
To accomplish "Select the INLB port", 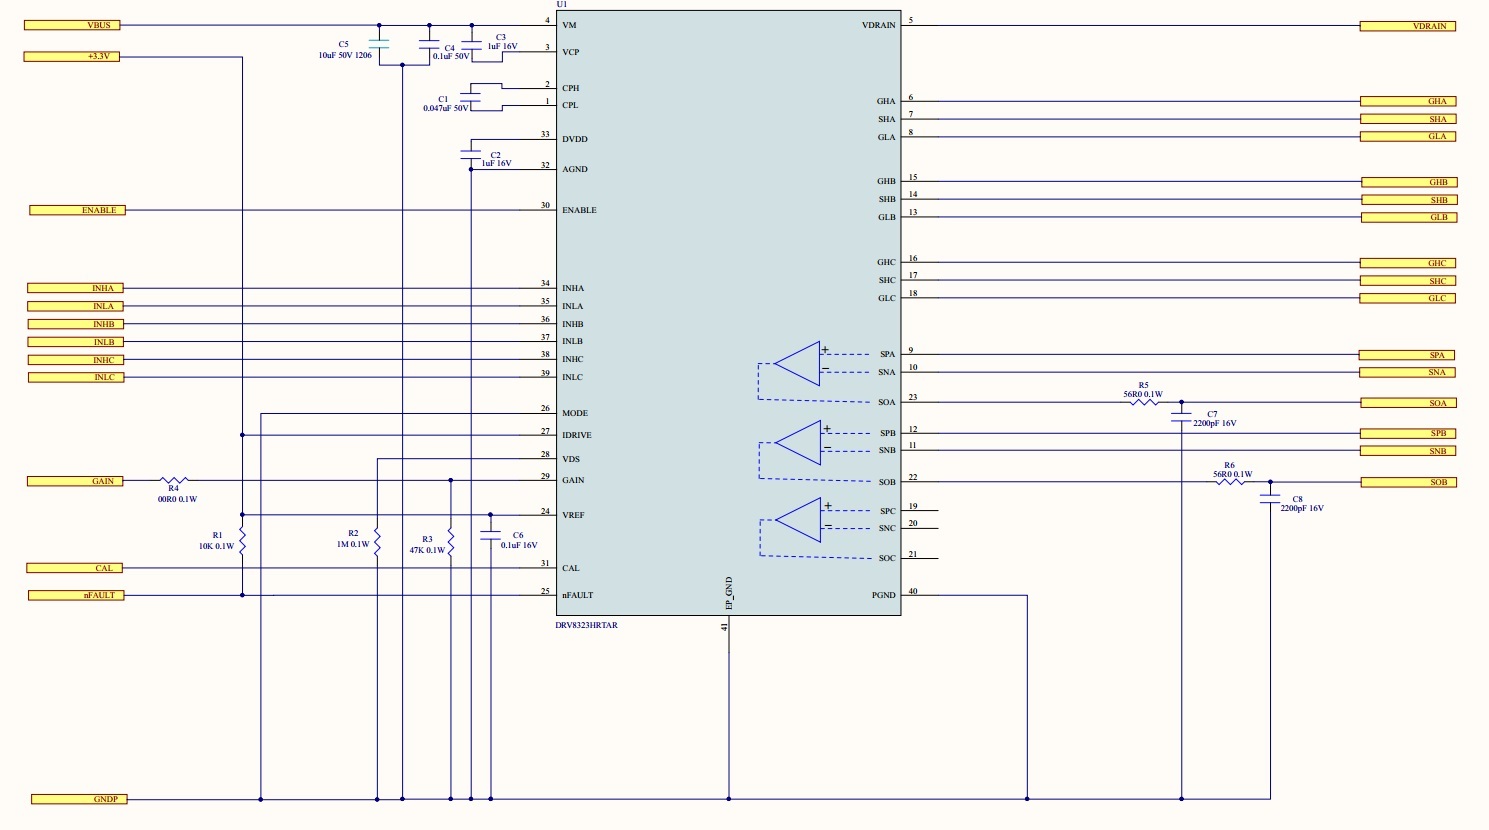I will 76,342.
